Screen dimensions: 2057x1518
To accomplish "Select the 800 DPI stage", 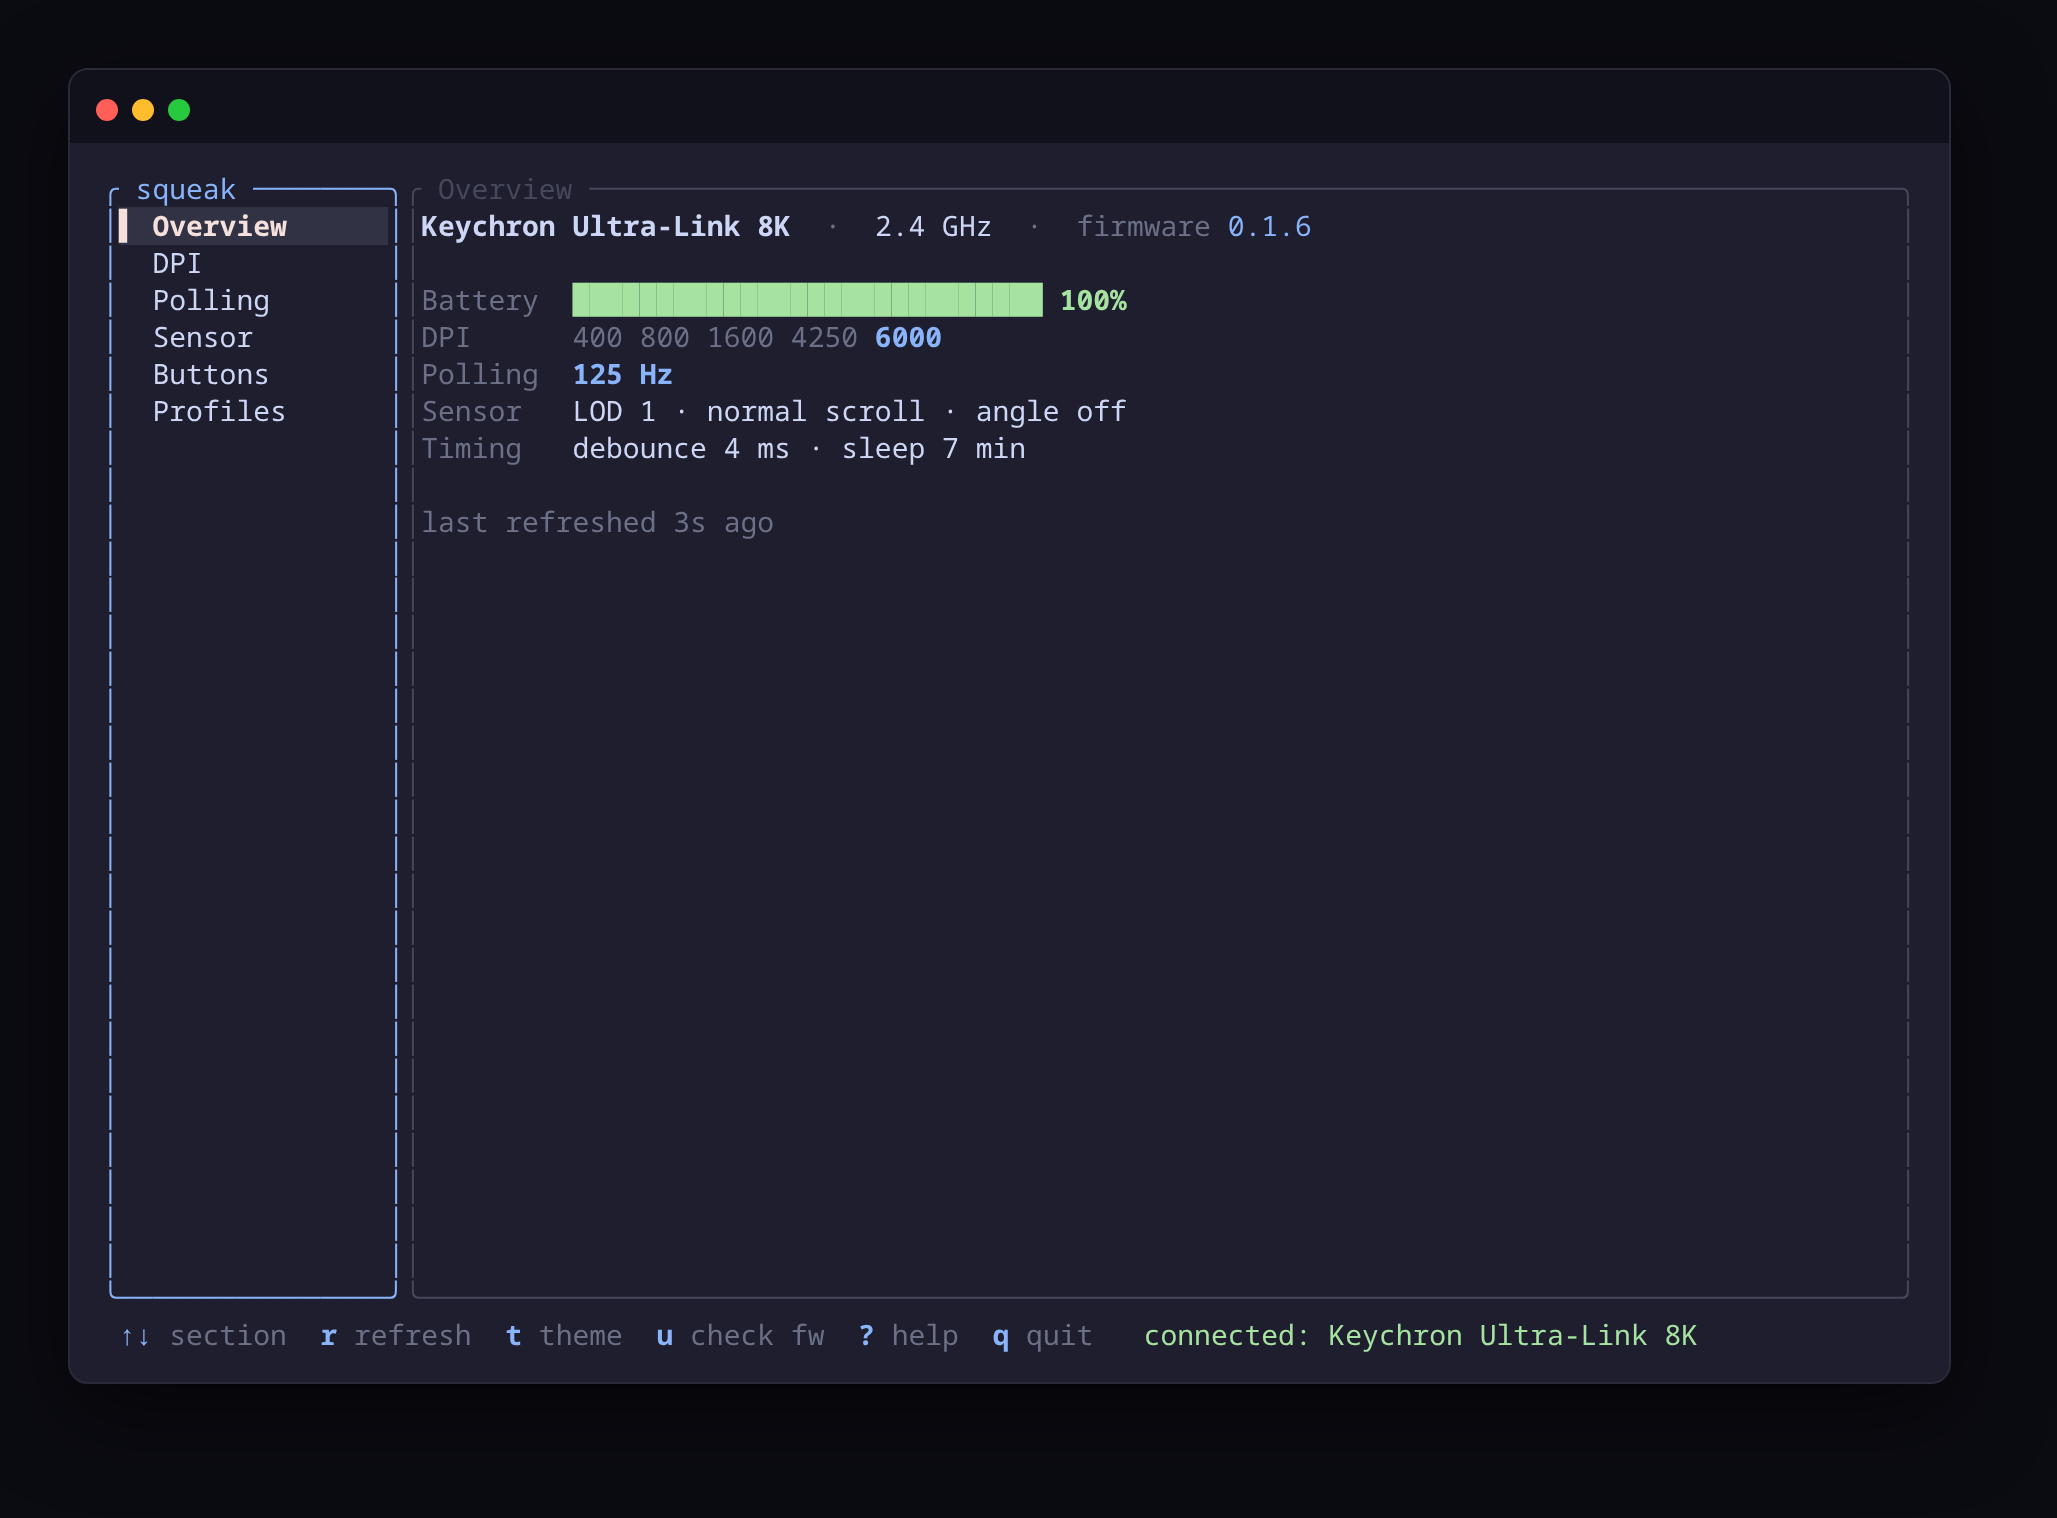I will coord(664,337).
